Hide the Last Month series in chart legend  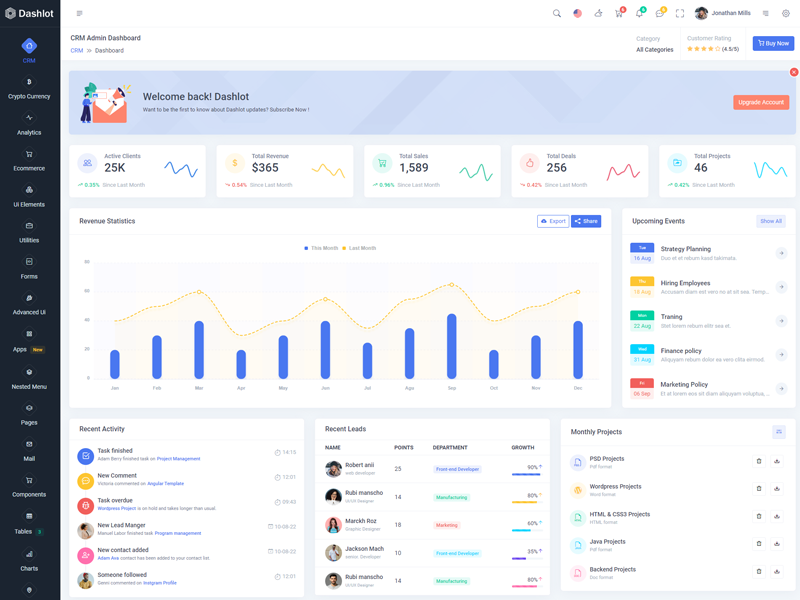[x=359, y=248]
